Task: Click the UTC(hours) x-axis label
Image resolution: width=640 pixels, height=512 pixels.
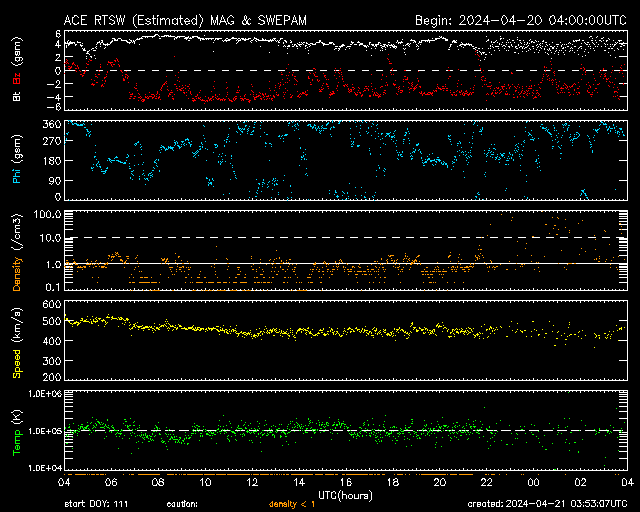Action: pyautogui.click(x=347, y=494)
